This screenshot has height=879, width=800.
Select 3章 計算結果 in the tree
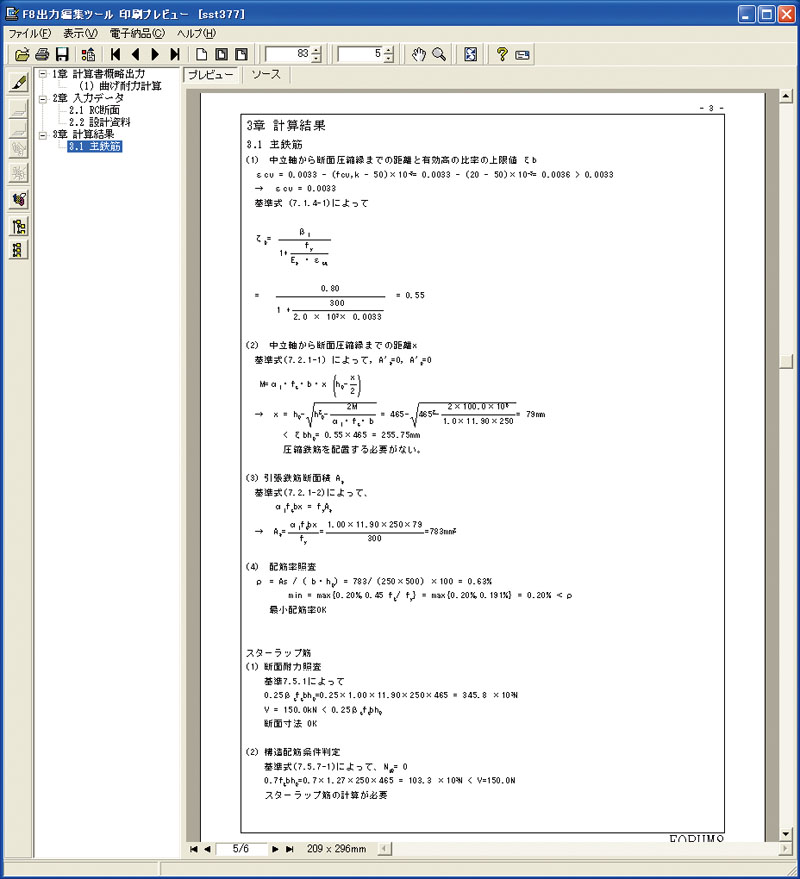[x=84, y=135]
